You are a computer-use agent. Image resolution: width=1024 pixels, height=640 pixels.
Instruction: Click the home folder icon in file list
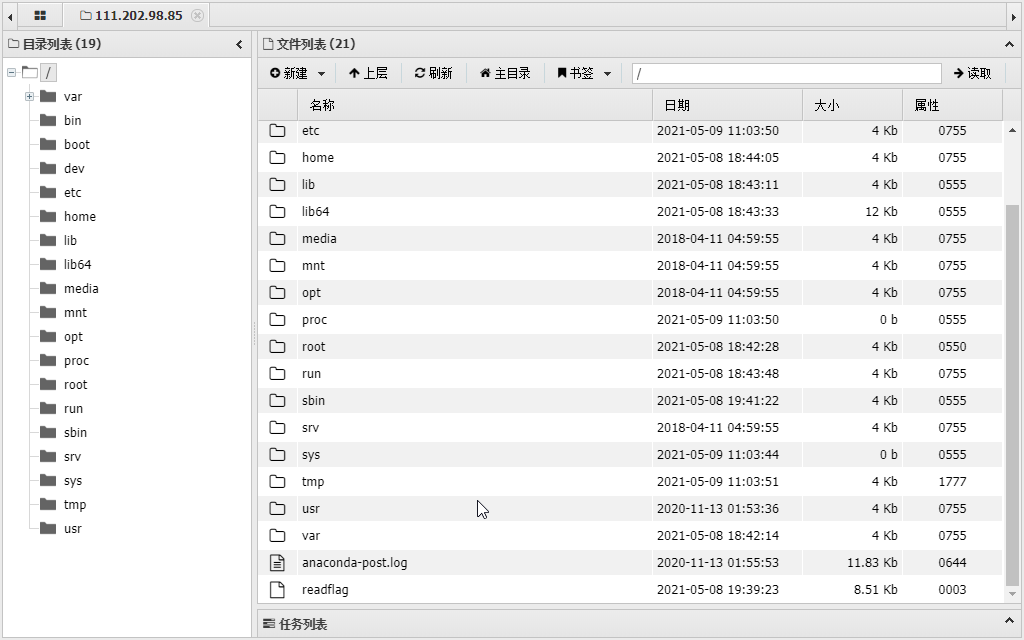point(278,157)
